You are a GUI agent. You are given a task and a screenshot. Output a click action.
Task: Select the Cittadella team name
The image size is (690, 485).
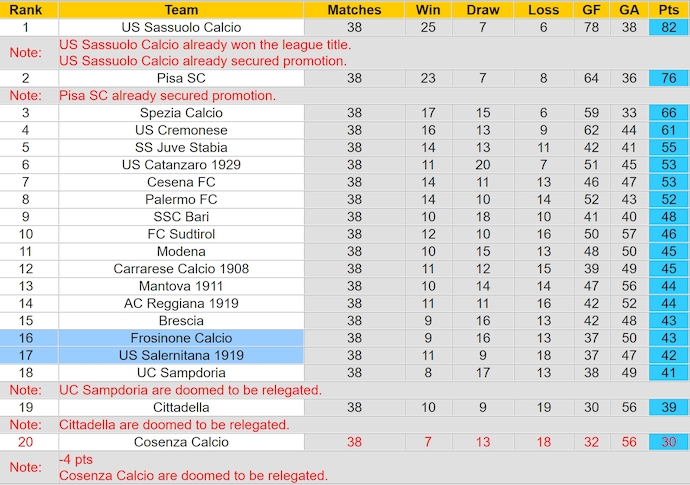pyautogui.click(x=181, y=407)
